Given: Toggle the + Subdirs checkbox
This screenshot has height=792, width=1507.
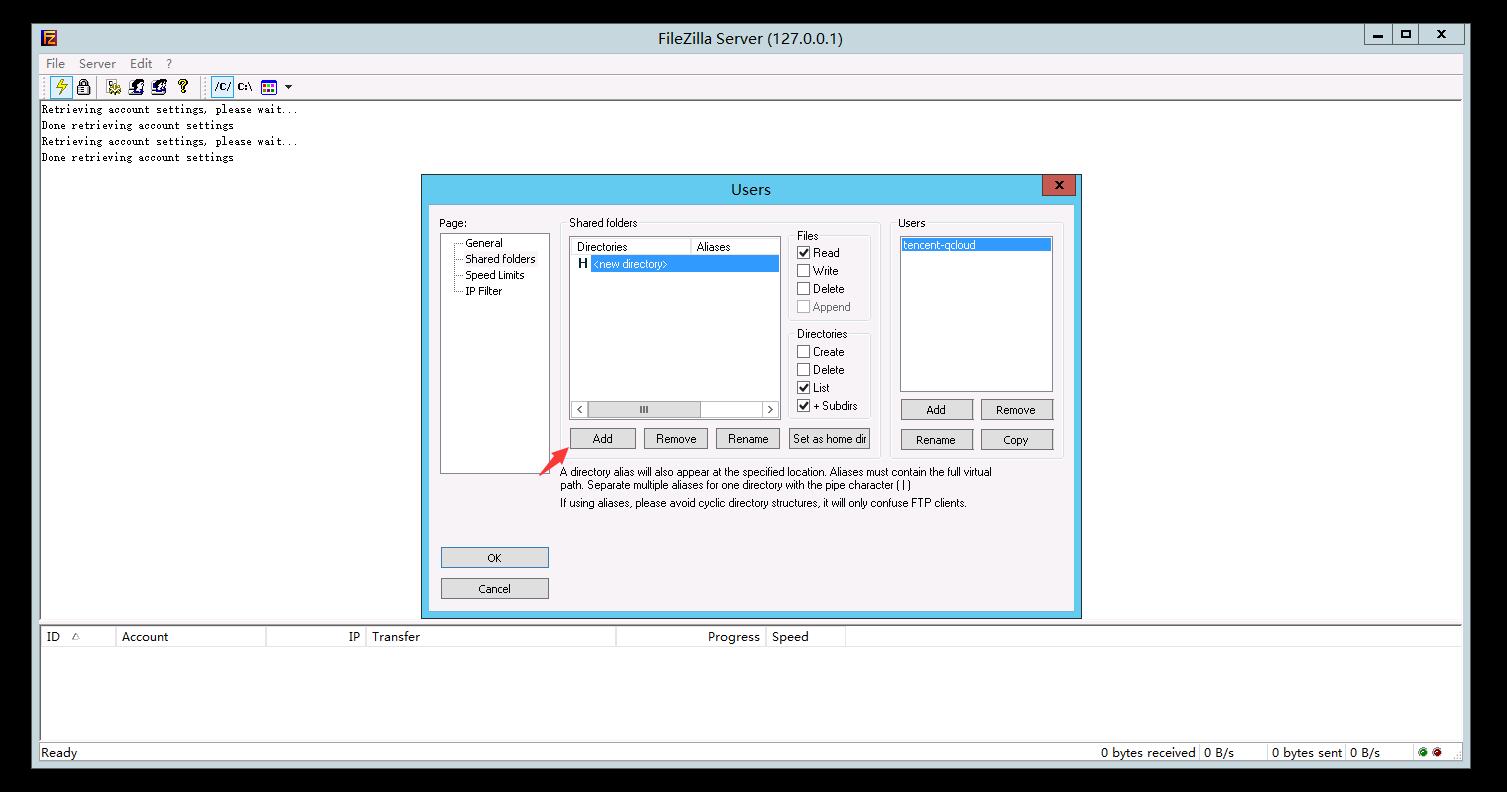Looking at the screenshot, I should tap(803, 406).
